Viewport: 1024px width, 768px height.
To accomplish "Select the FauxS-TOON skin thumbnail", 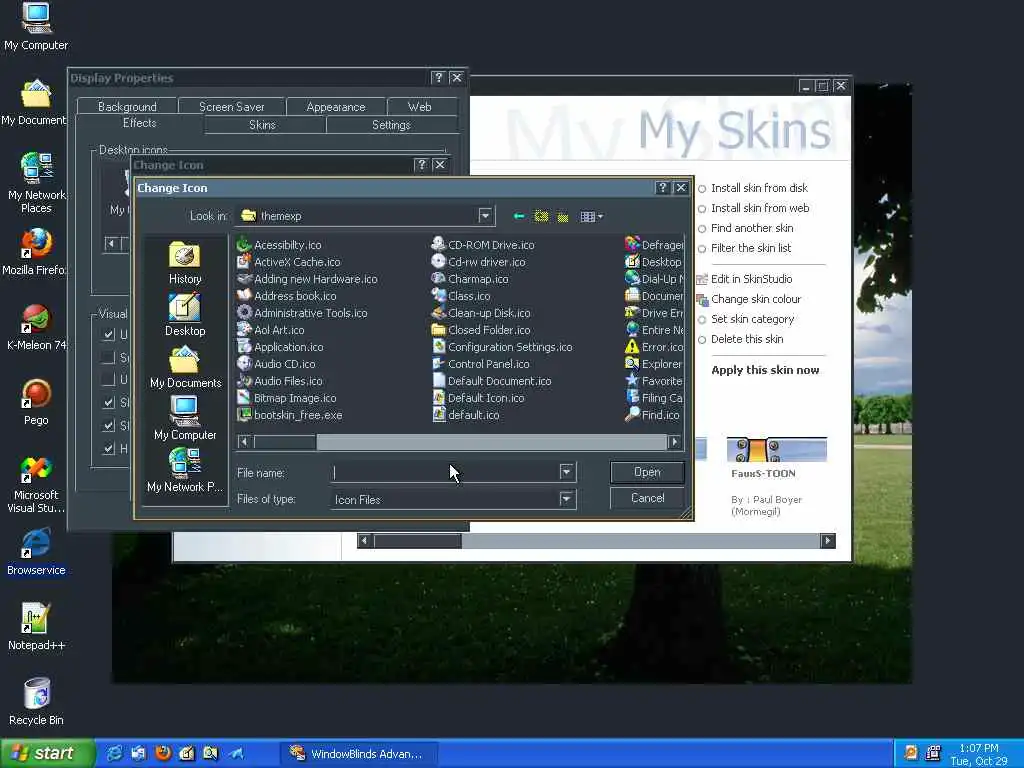I will (776, 449).
